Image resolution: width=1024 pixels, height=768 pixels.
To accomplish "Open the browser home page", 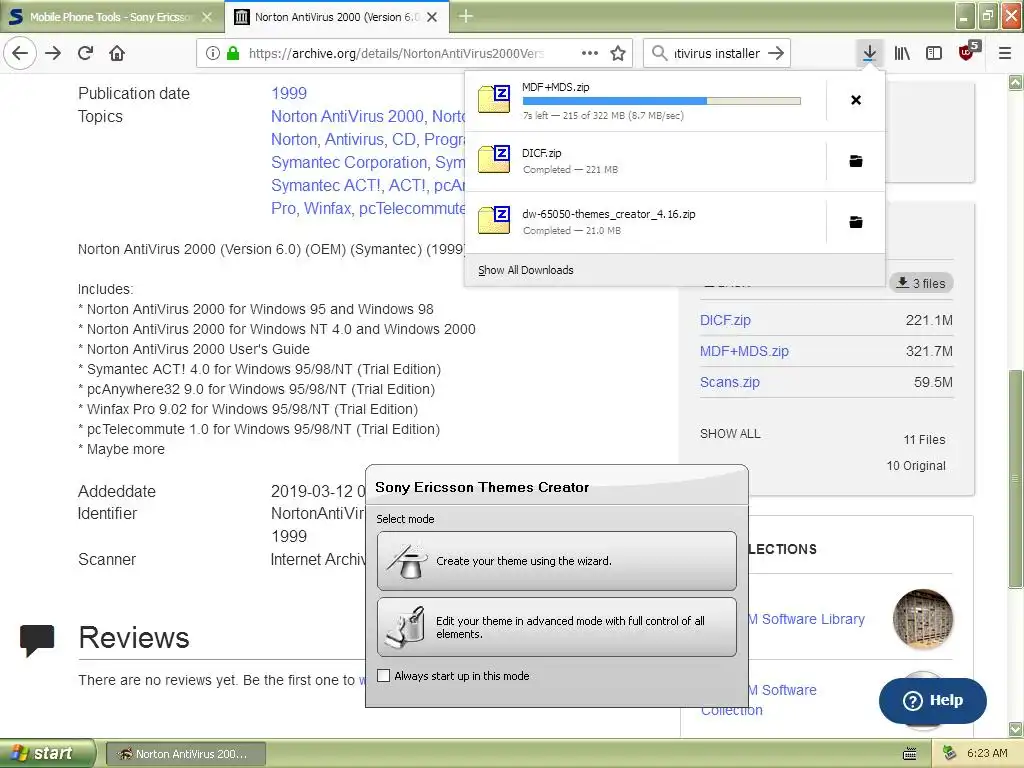I will pos(117,53).
